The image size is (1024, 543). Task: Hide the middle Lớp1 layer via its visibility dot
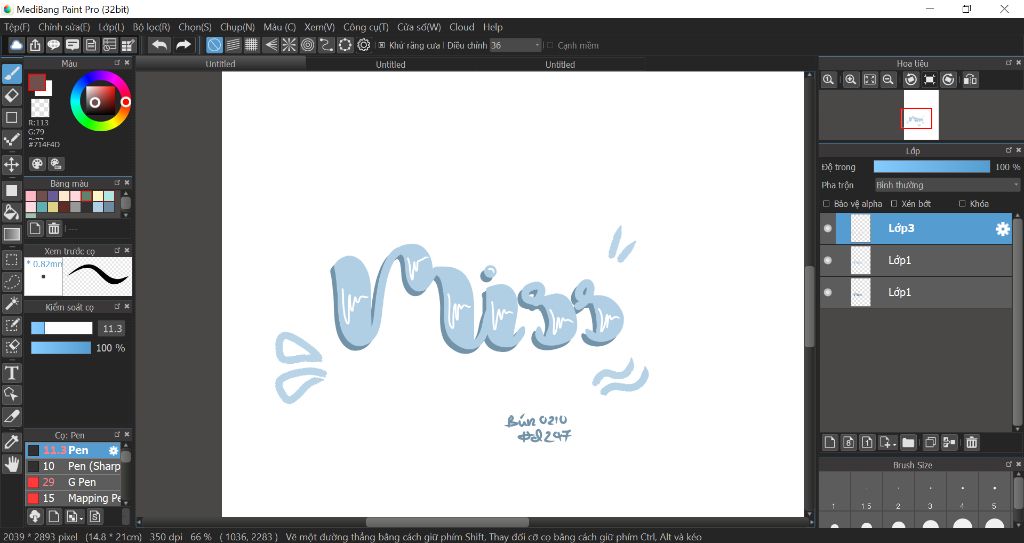pyautogui.click(x=828, y=260)
